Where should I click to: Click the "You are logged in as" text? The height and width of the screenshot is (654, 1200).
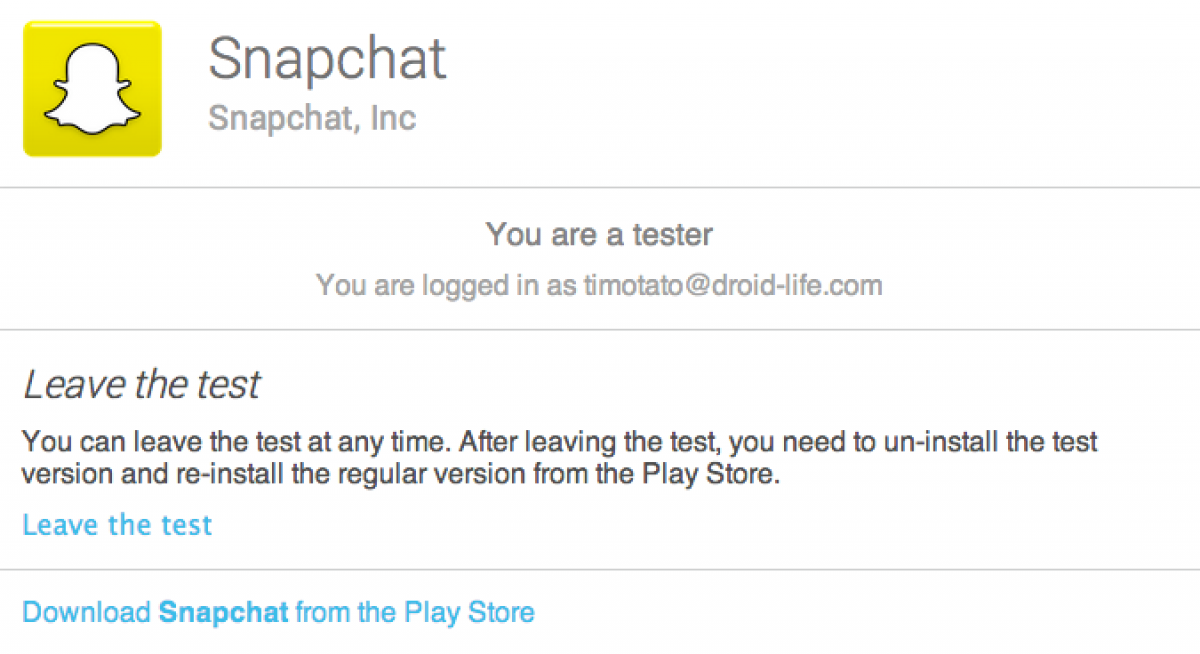(445, 286)
